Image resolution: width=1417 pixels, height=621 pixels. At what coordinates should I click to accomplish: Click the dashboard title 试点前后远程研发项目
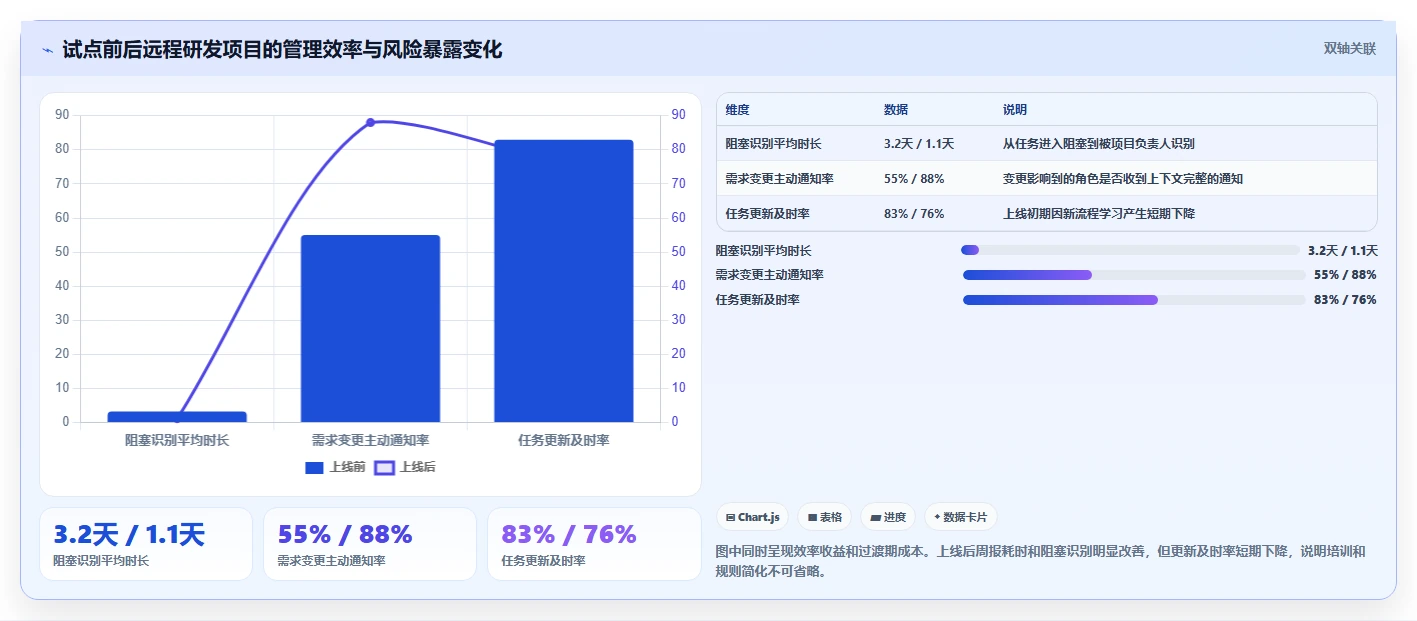click(282, 49)
